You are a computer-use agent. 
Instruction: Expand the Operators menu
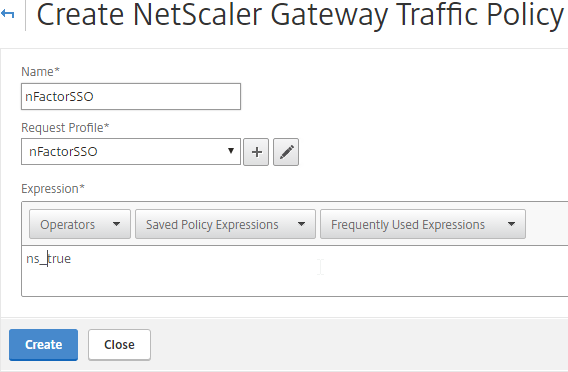click(80, 224)
